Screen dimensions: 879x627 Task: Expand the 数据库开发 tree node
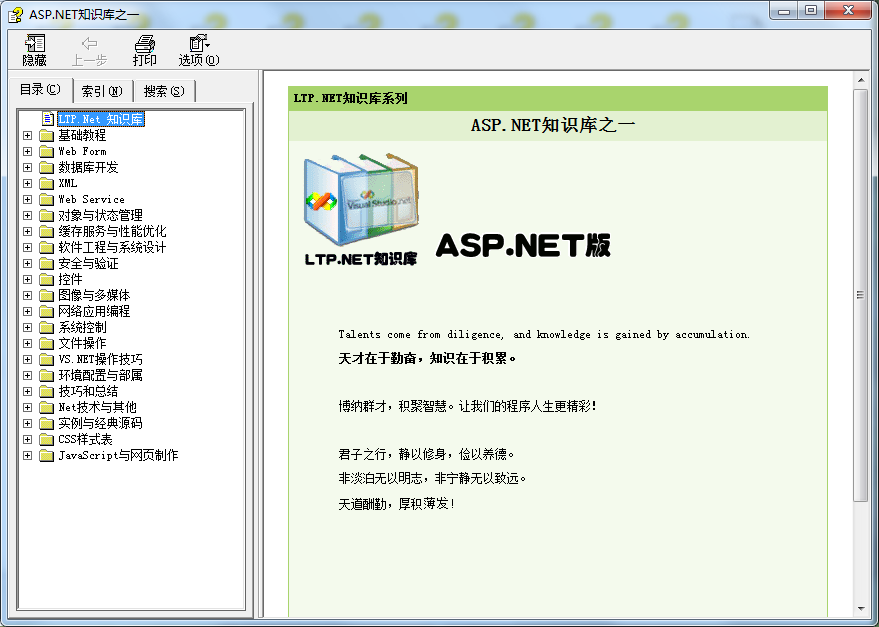(28, 167)
